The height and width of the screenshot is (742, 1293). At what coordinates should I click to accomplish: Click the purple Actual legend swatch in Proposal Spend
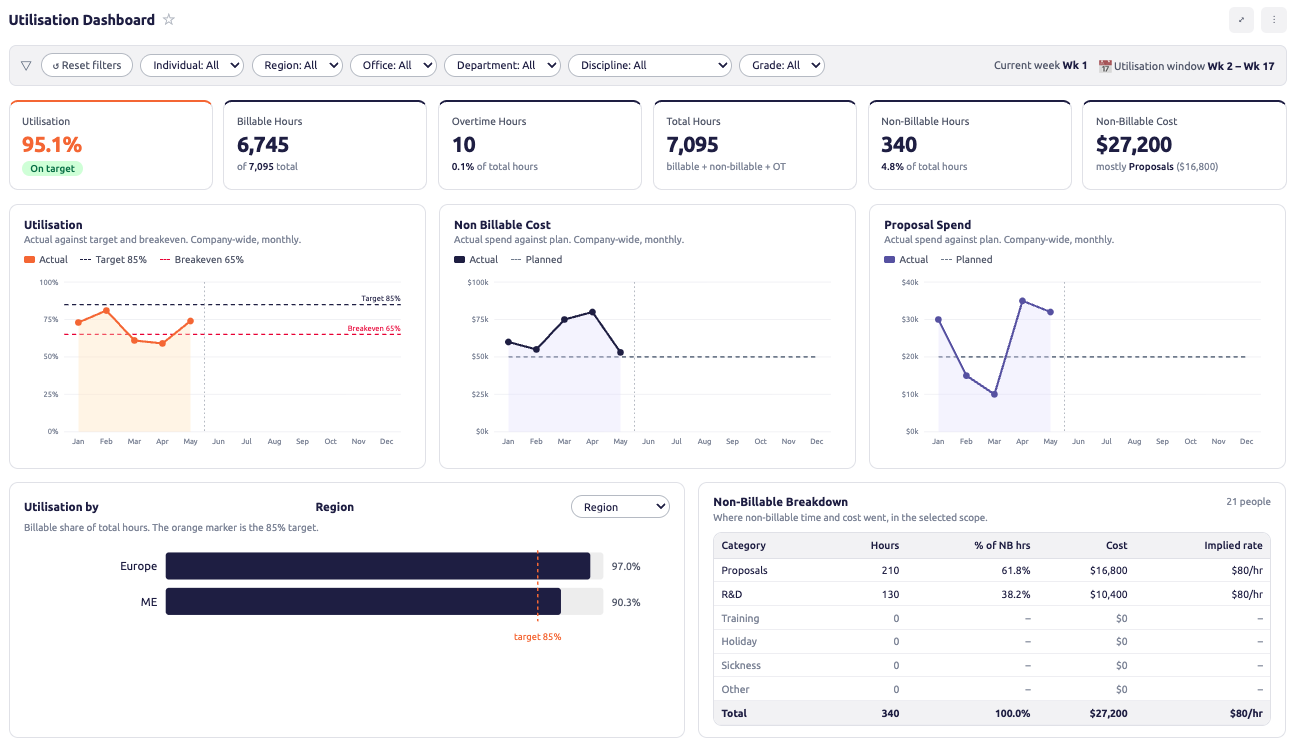(x=890, y=260)
